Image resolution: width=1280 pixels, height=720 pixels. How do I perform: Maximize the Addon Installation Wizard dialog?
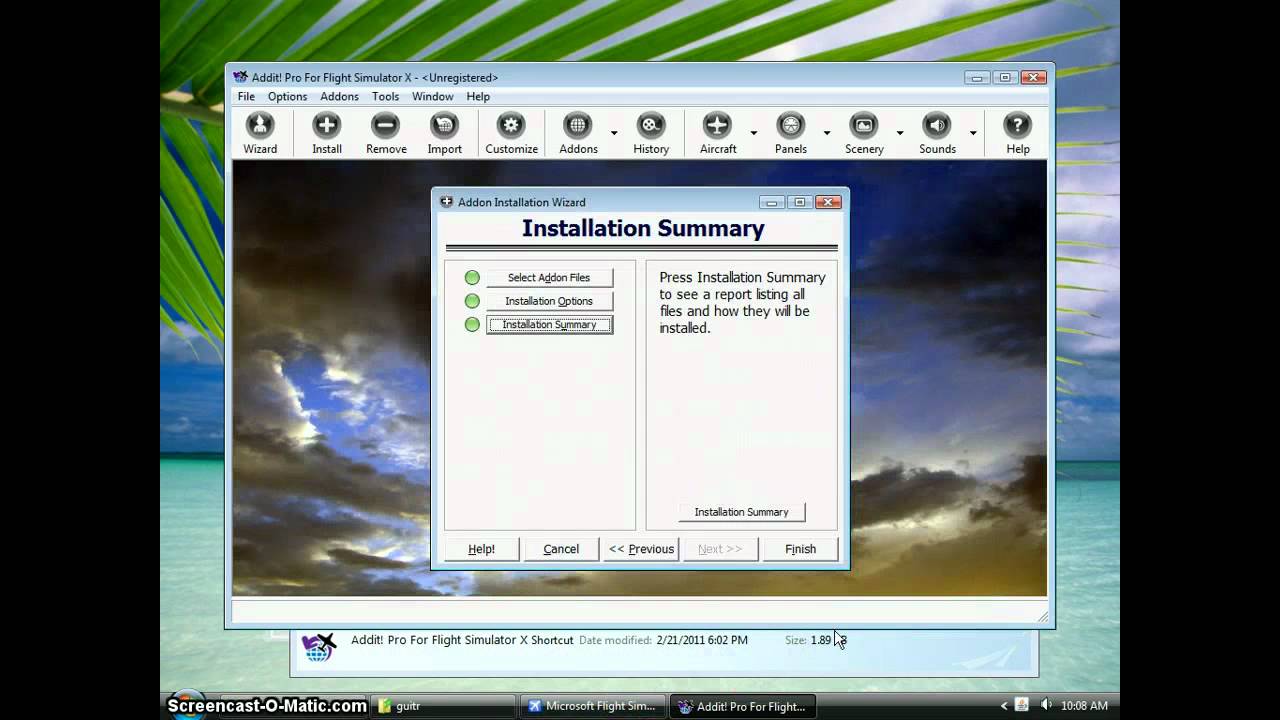point(799,202)
